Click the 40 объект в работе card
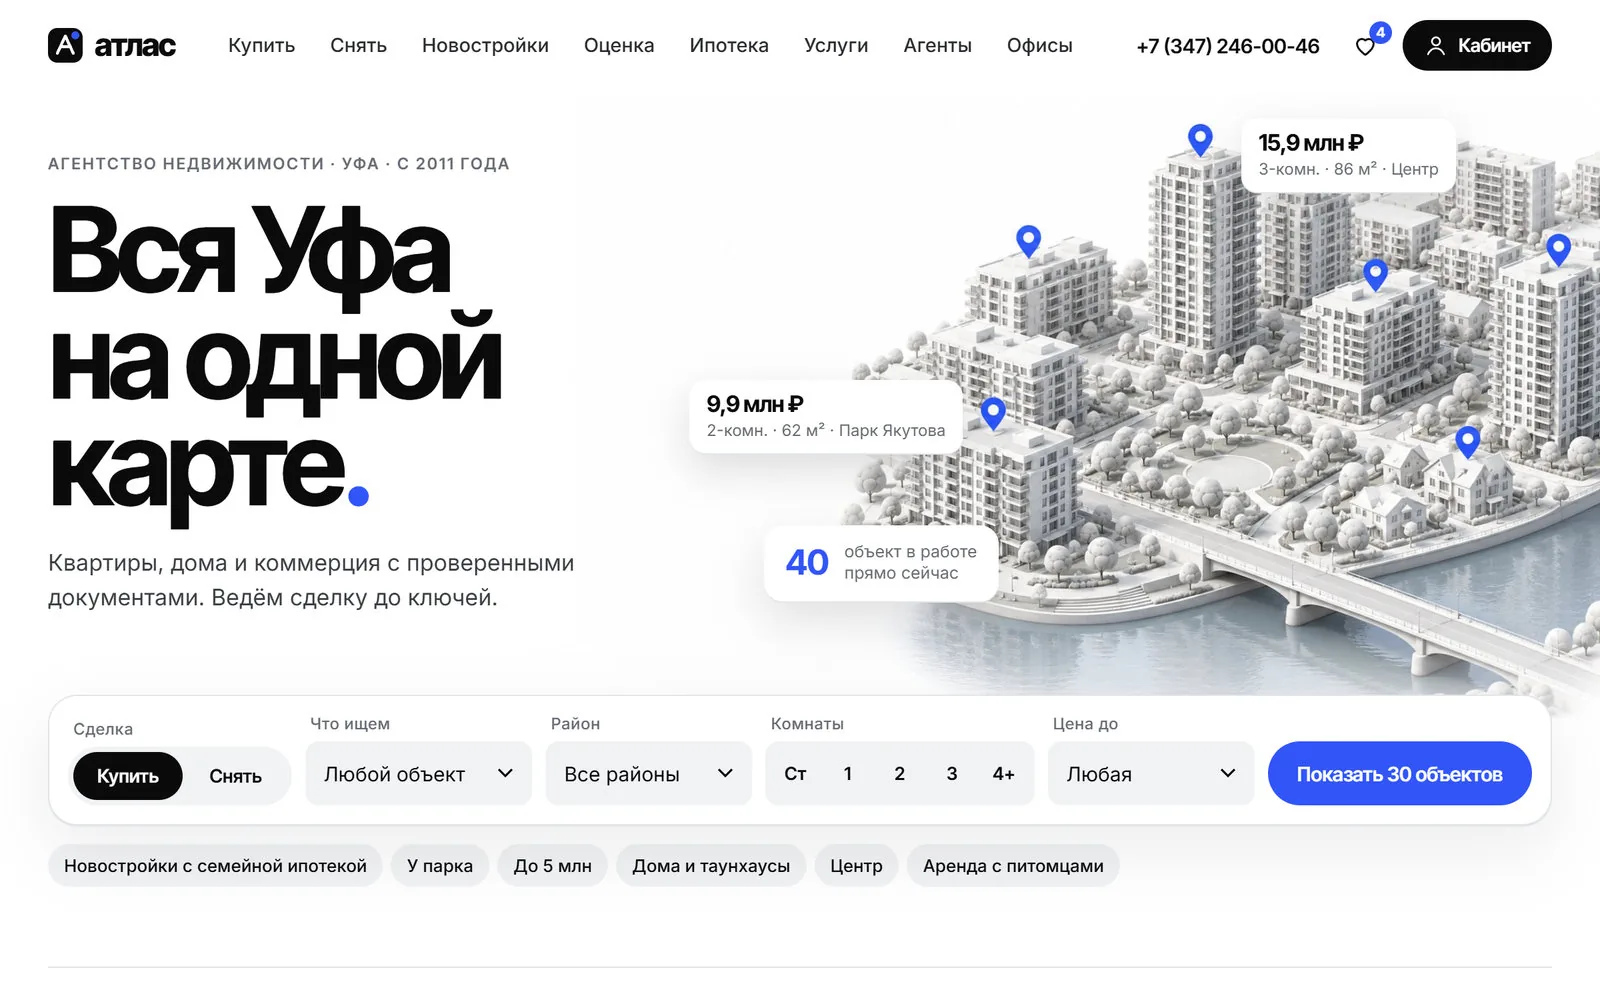This screenshot has height=1000, width=1600. pyautogui.click(x=881, y=563)
